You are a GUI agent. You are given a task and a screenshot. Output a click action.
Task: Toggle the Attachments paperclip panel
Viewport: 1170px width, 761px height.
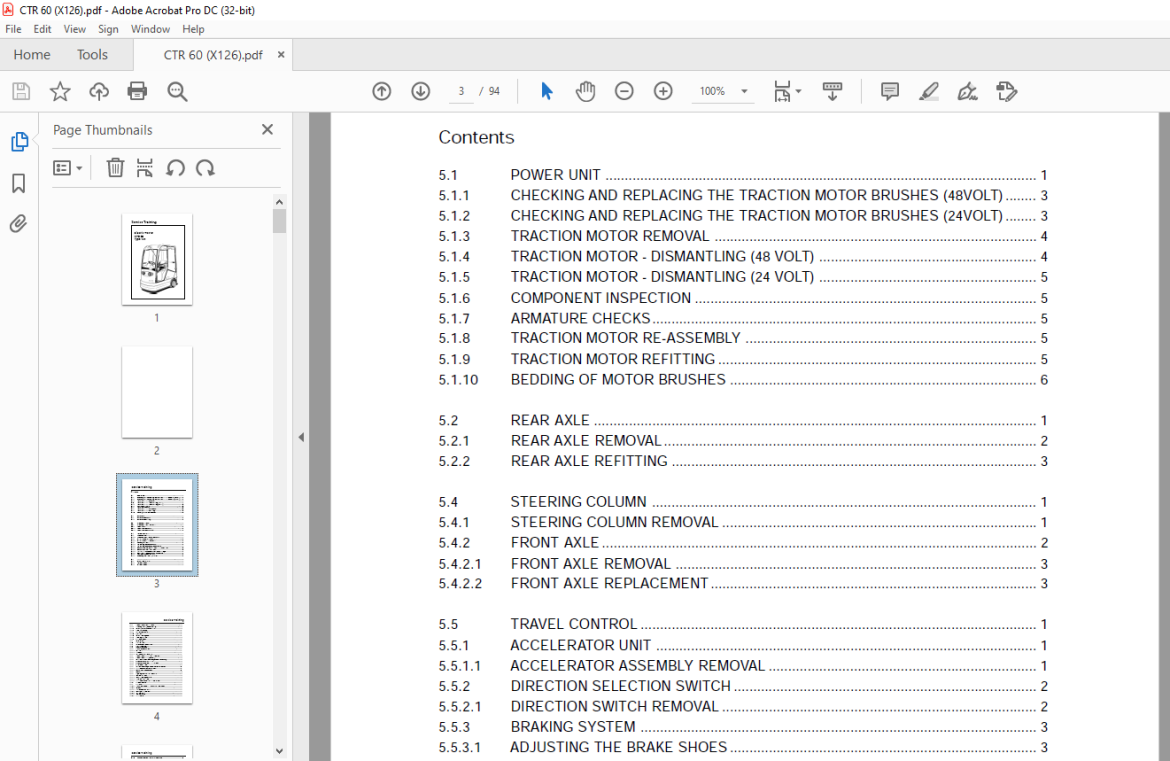(18, 224)
